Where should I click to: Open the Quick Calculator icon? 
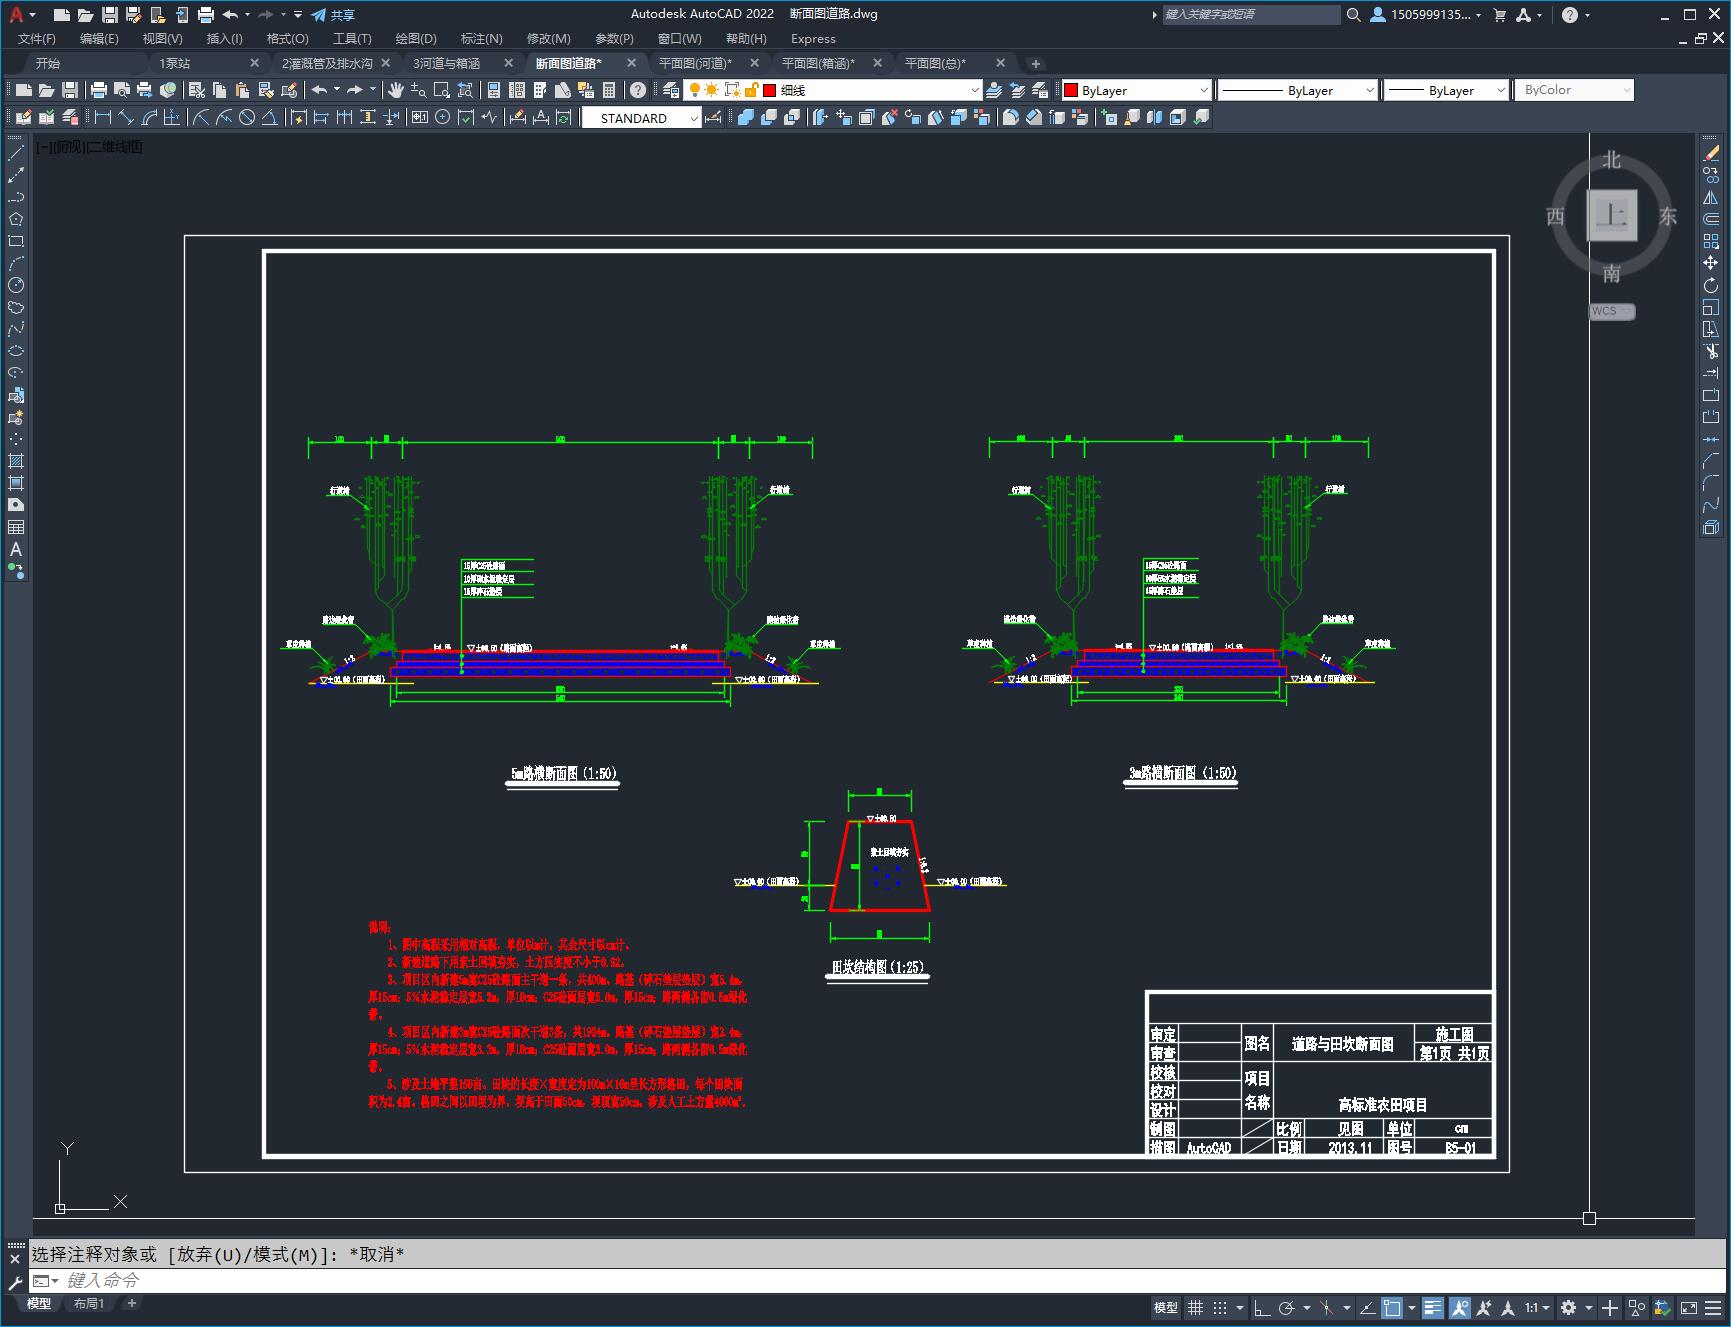[x=608, y=90]
